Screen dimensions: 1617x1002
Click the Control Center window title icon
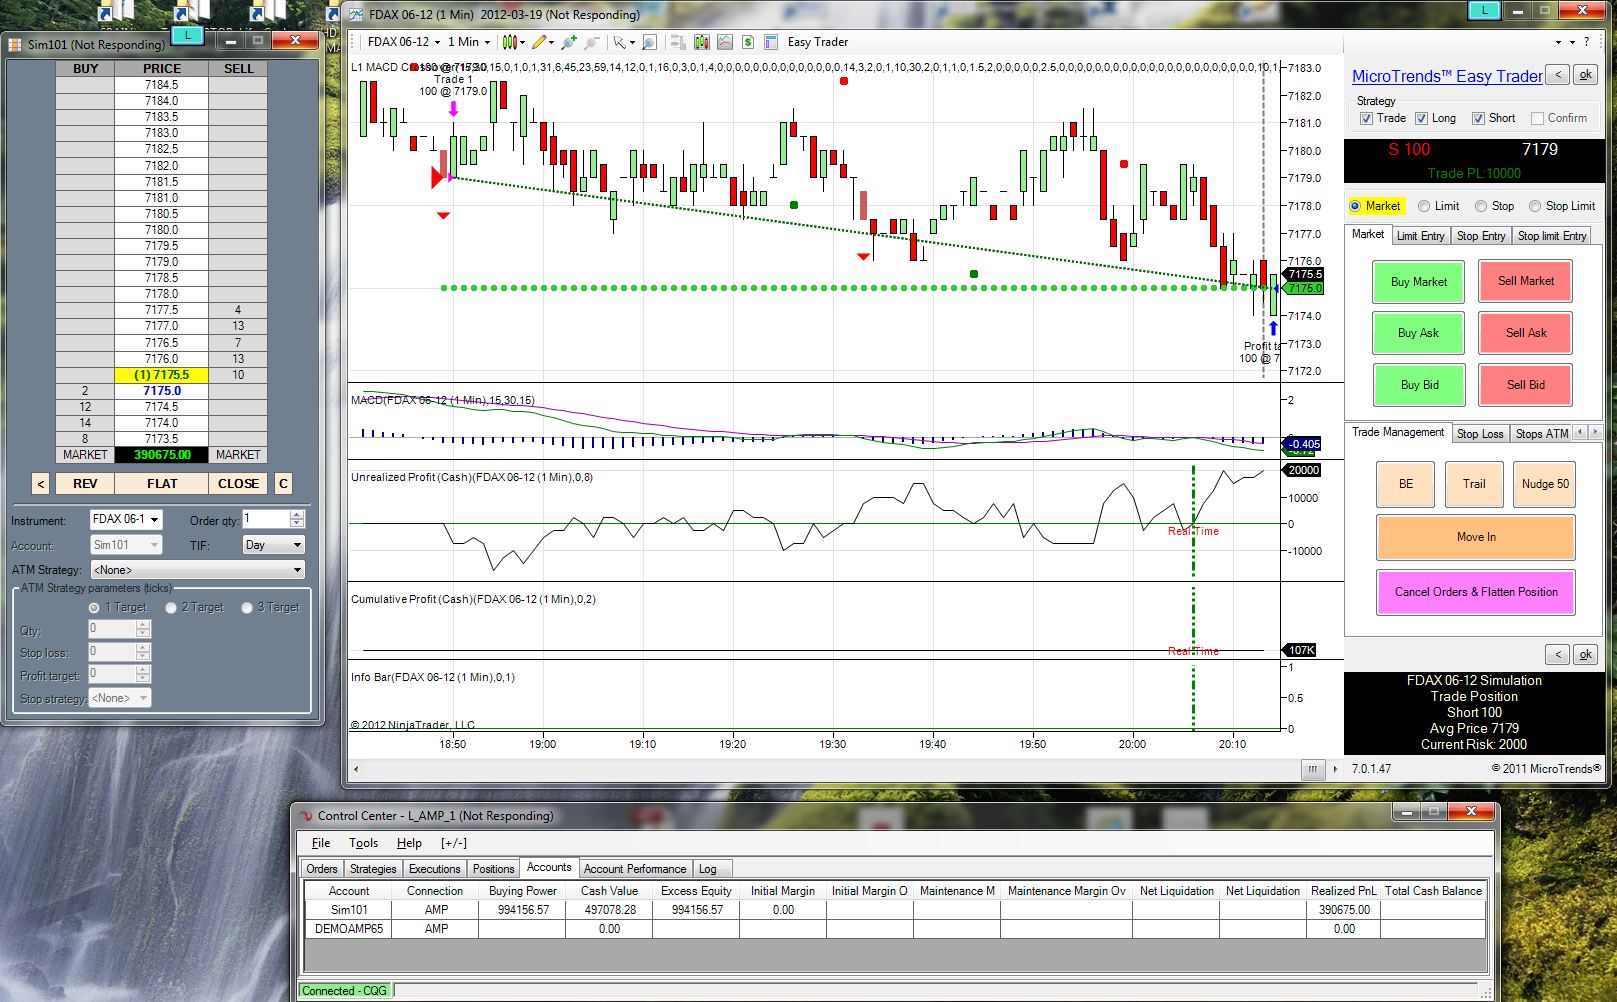(x=304, y=815)
